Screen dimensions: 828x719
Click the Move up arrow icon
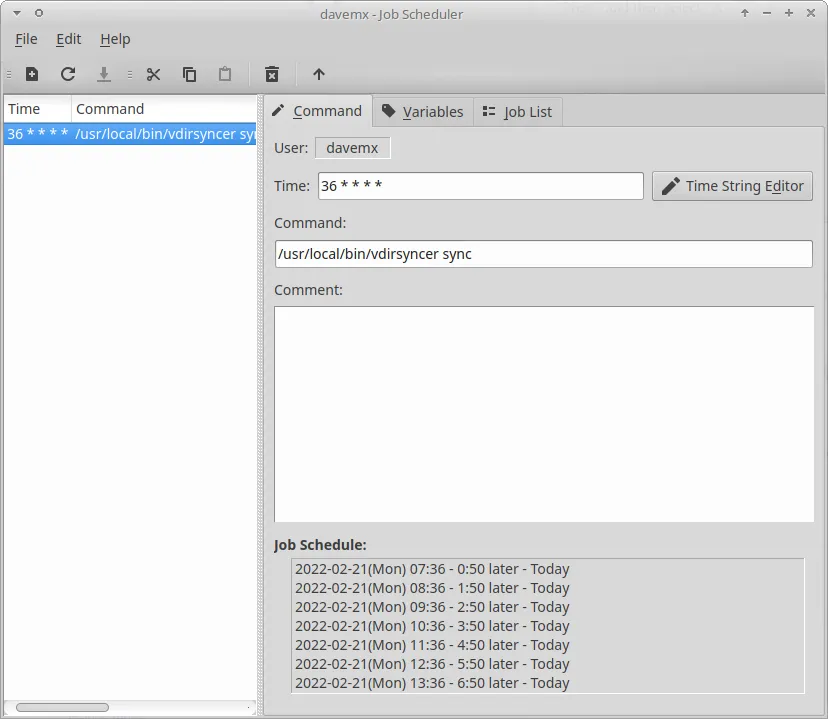[318, 74]
